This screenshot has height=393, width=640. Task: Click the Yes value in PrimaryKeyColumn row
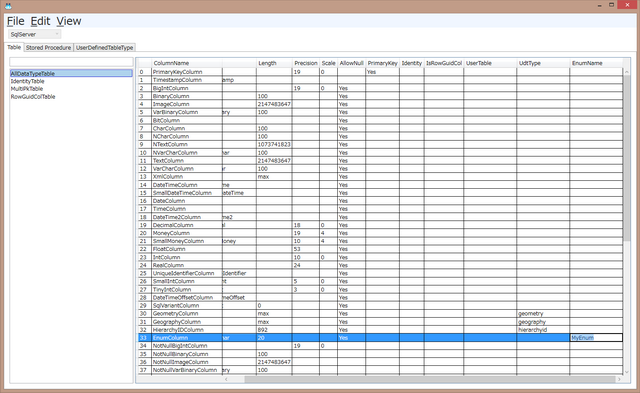point(382,72)
